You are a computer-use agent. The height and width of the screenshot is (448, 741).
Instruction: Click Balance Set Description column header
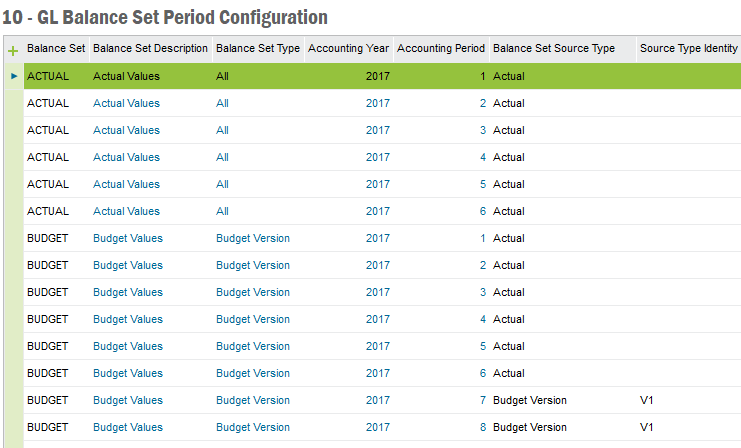tap(150, 48)
